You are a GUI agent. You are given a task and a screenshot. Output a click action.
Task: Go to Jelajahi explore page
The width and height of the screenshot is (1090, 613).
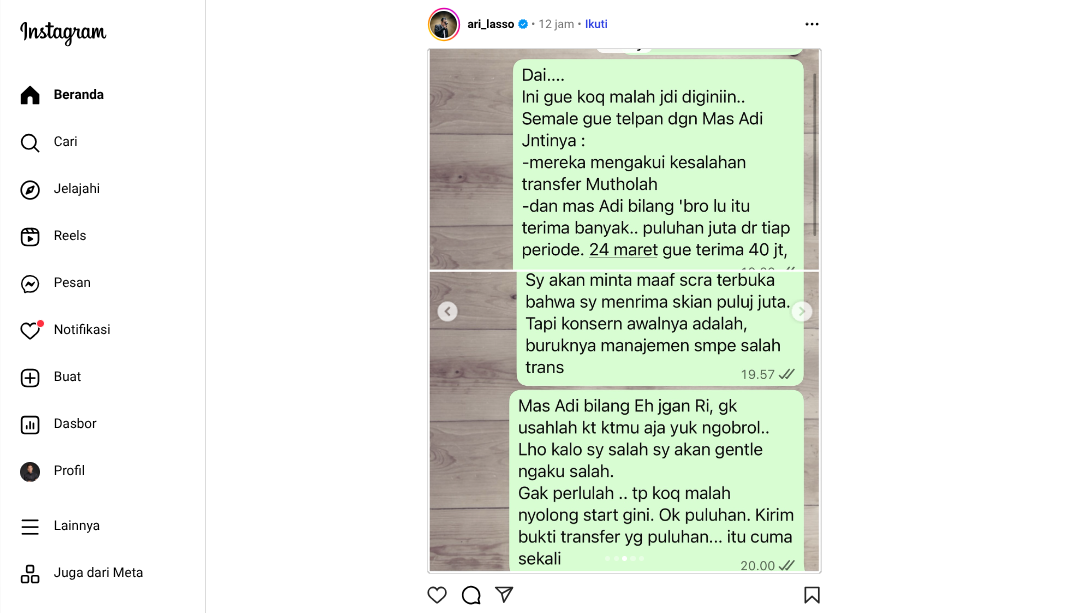tap(30, 189)
